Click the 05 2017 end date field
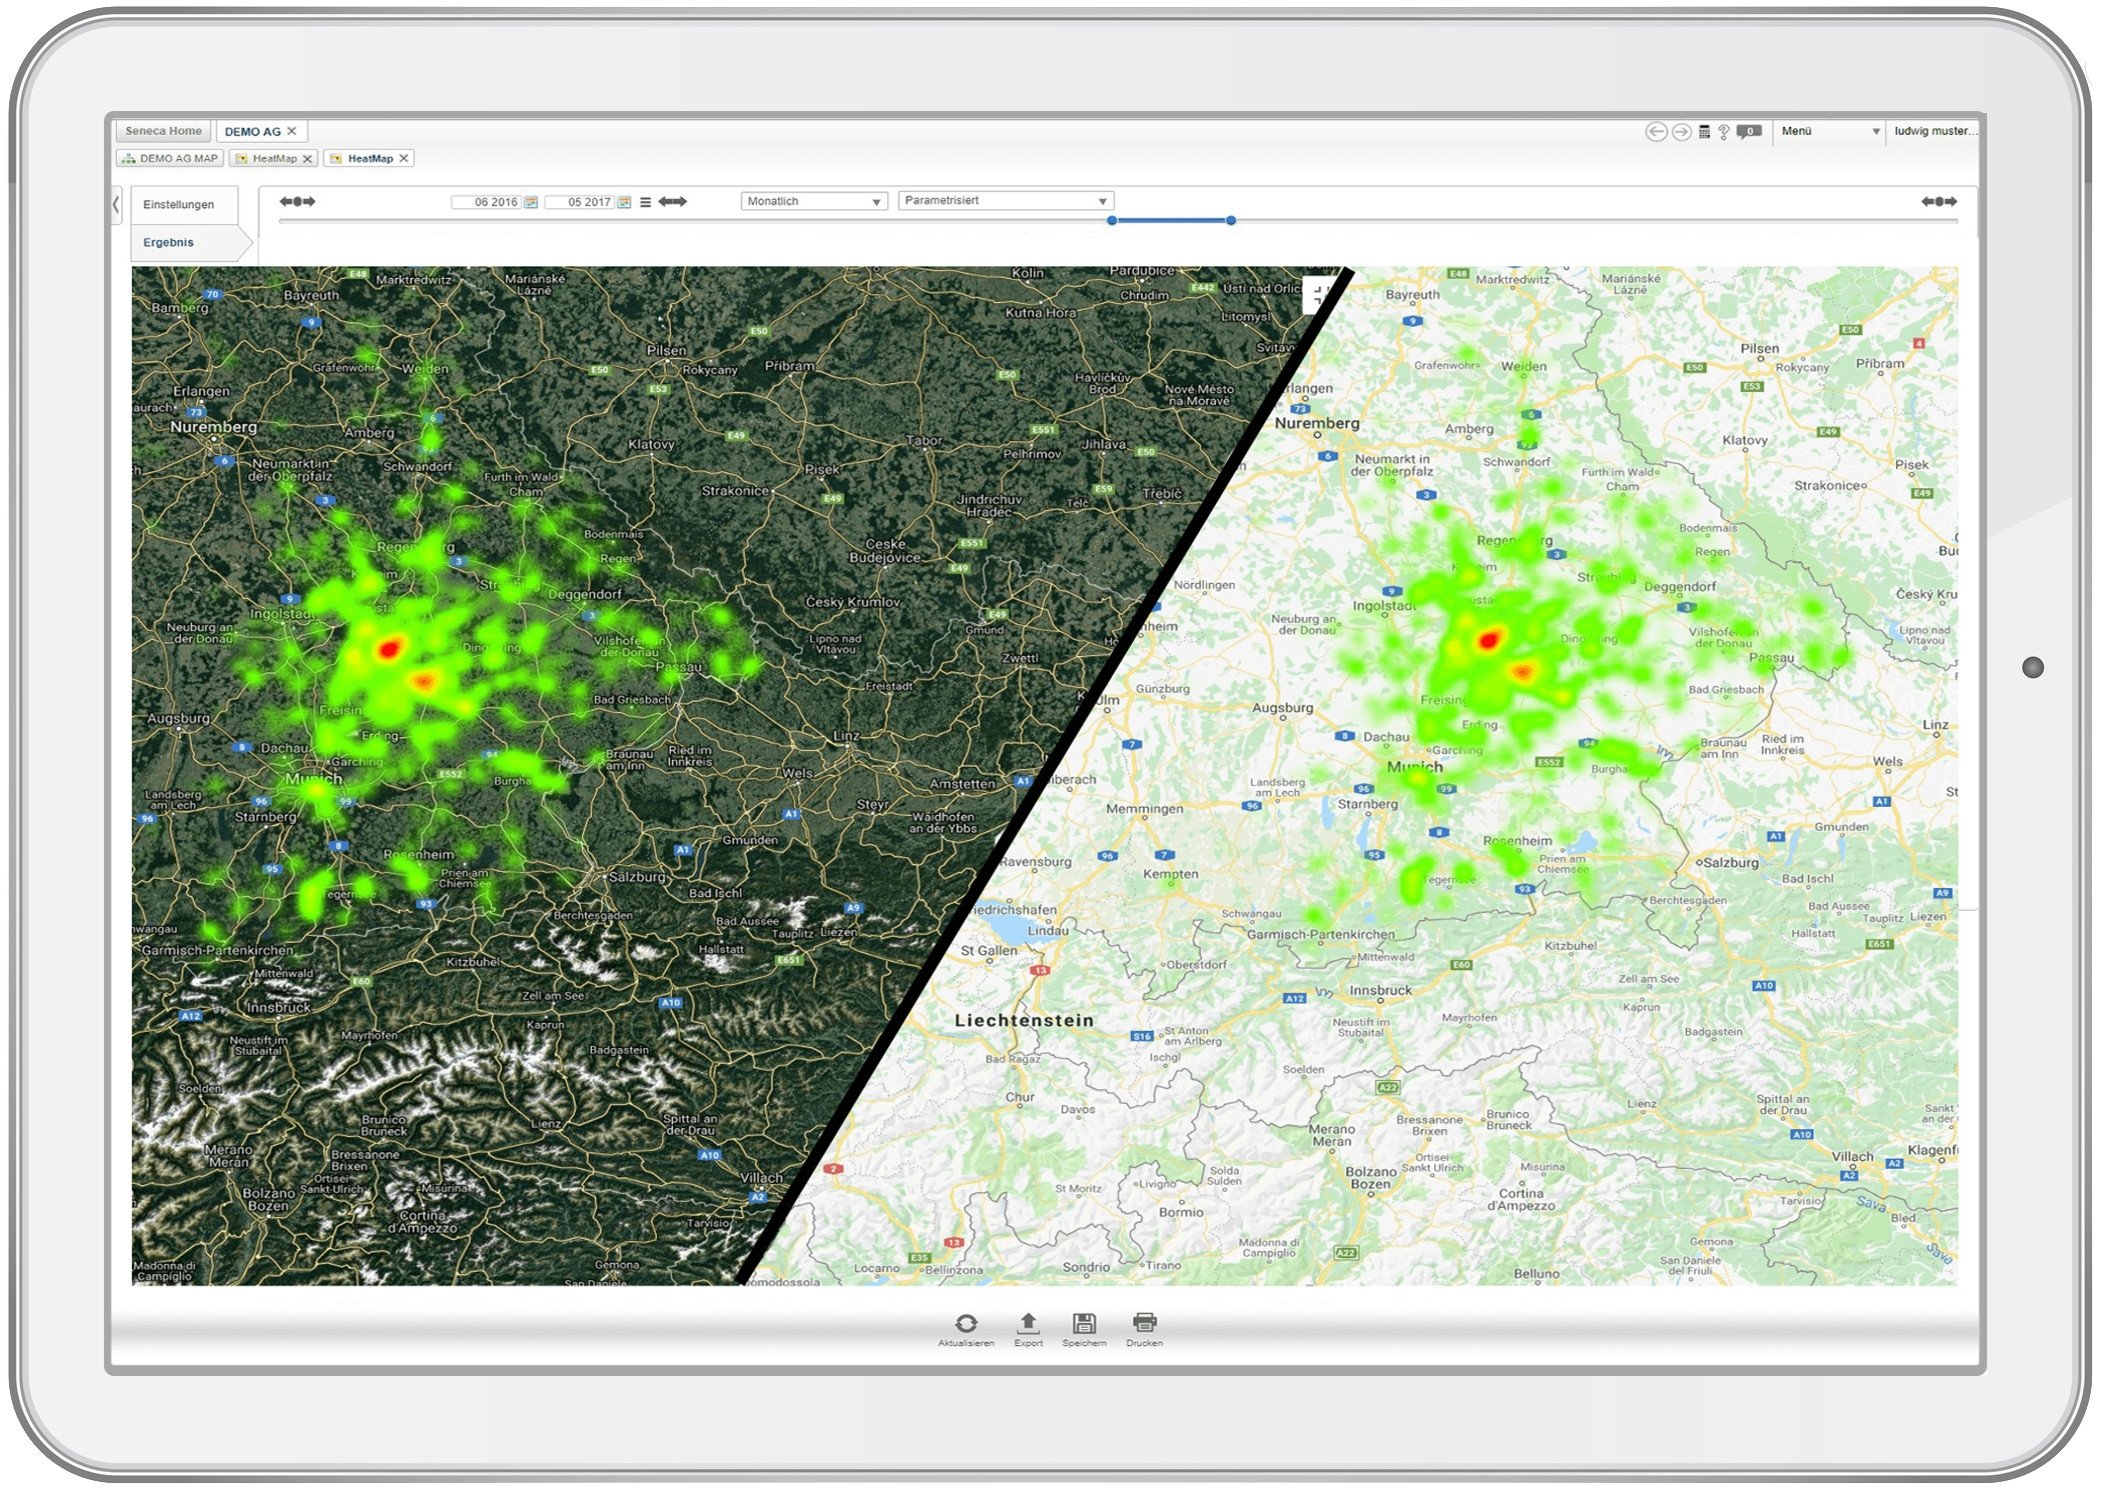Screen dimensions: 2112x1489 [582, 202]
